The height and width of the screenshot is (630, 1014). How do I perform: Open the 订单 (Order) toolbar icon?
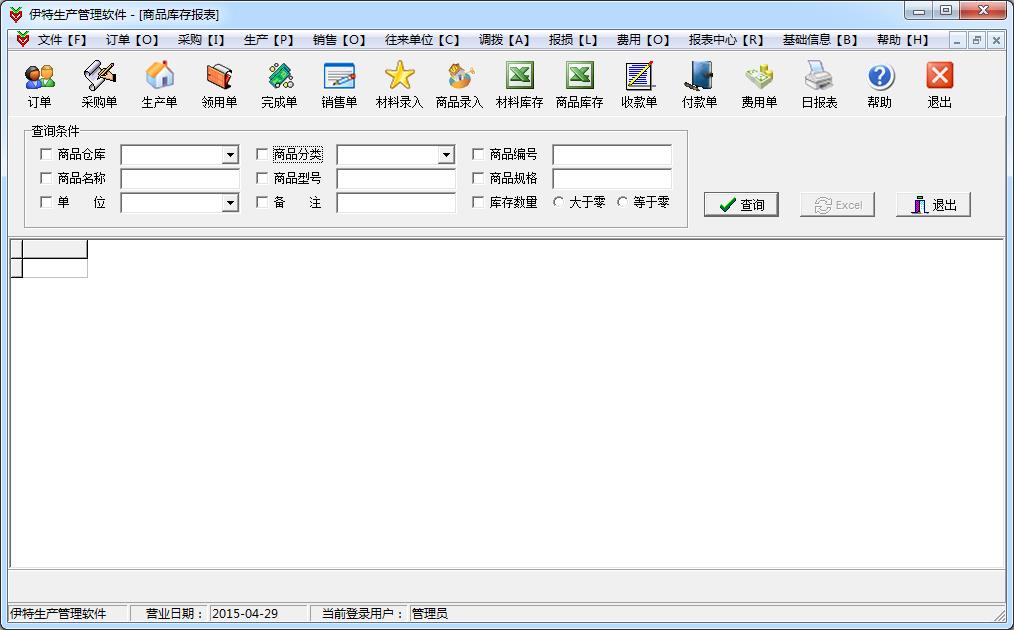(40, 84)
